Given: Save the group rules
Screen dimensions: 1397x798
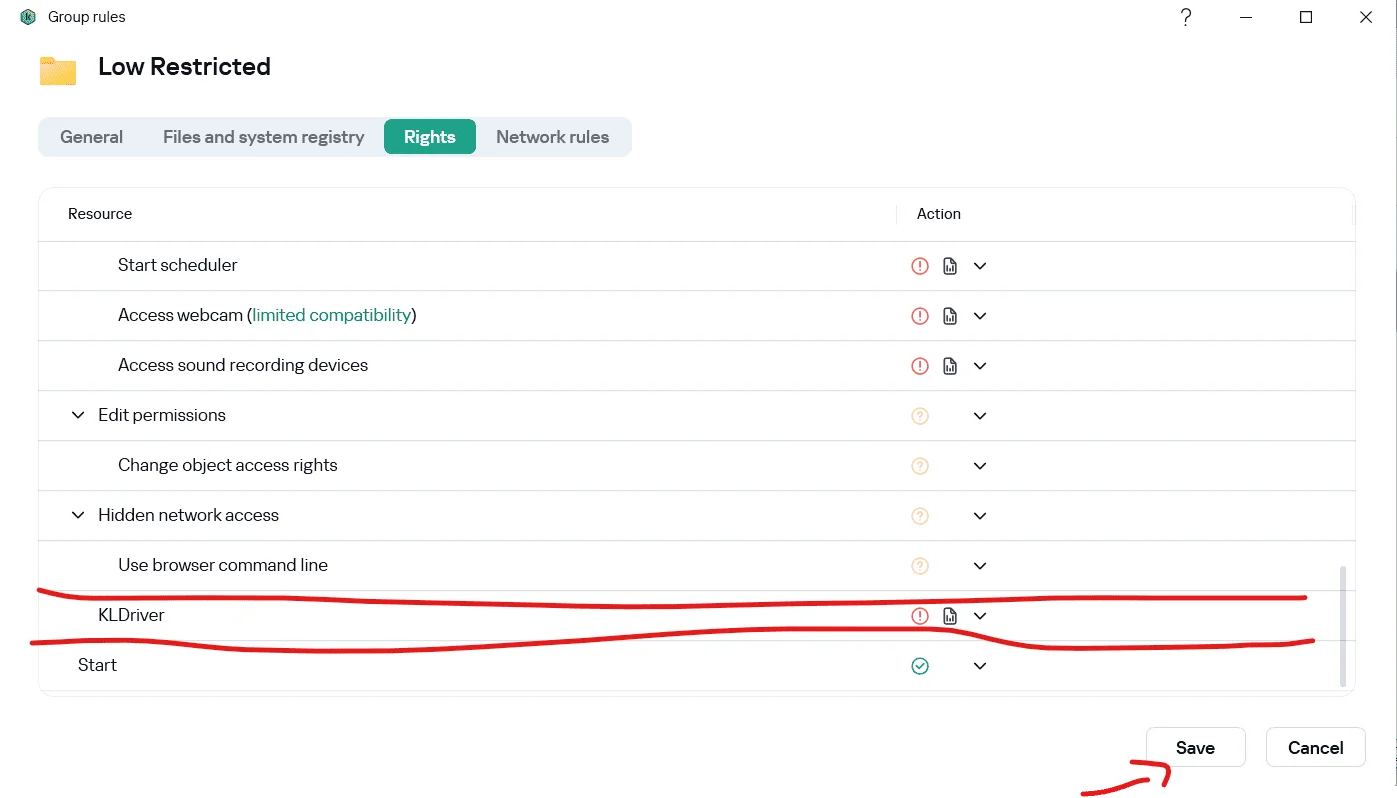Looking at the screenshot, I should pos(1195,747).
